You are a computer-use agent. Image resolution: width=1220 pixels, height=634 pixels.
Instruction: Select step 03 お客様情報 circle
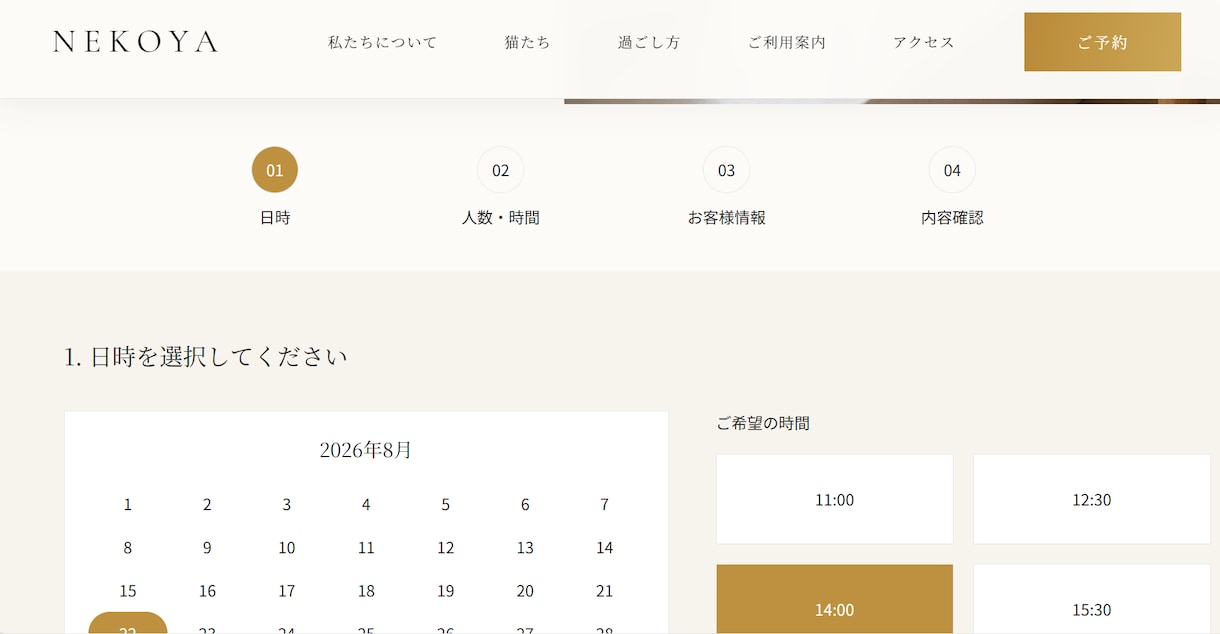click(727, 170)
